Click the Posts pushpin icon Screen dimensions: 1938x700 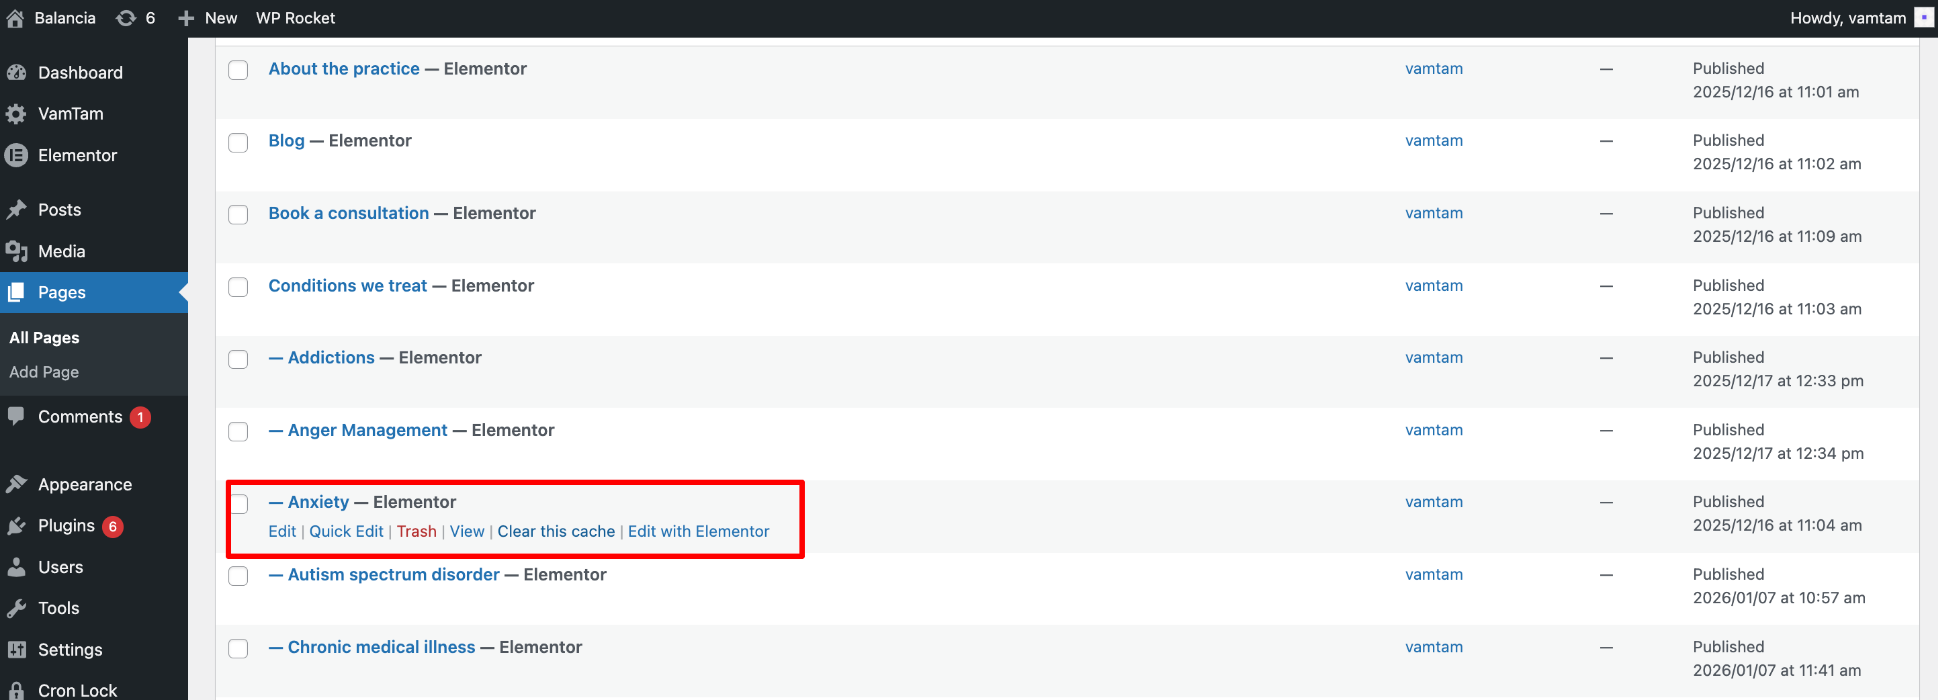tap(16, 210)
